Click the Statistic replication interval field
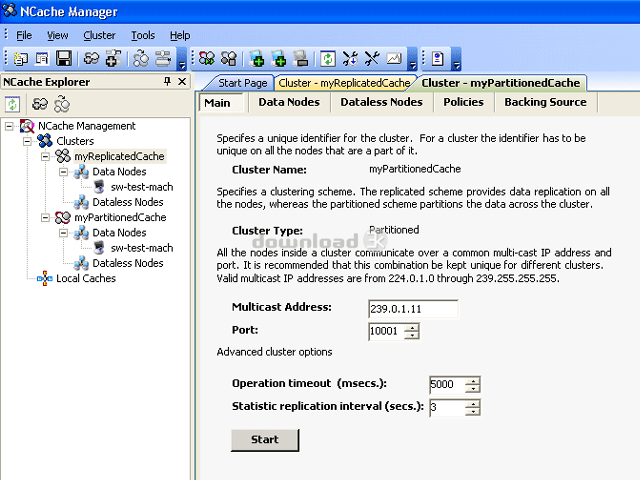Viewport: 640px width, 480px height. tap(447, 407)
